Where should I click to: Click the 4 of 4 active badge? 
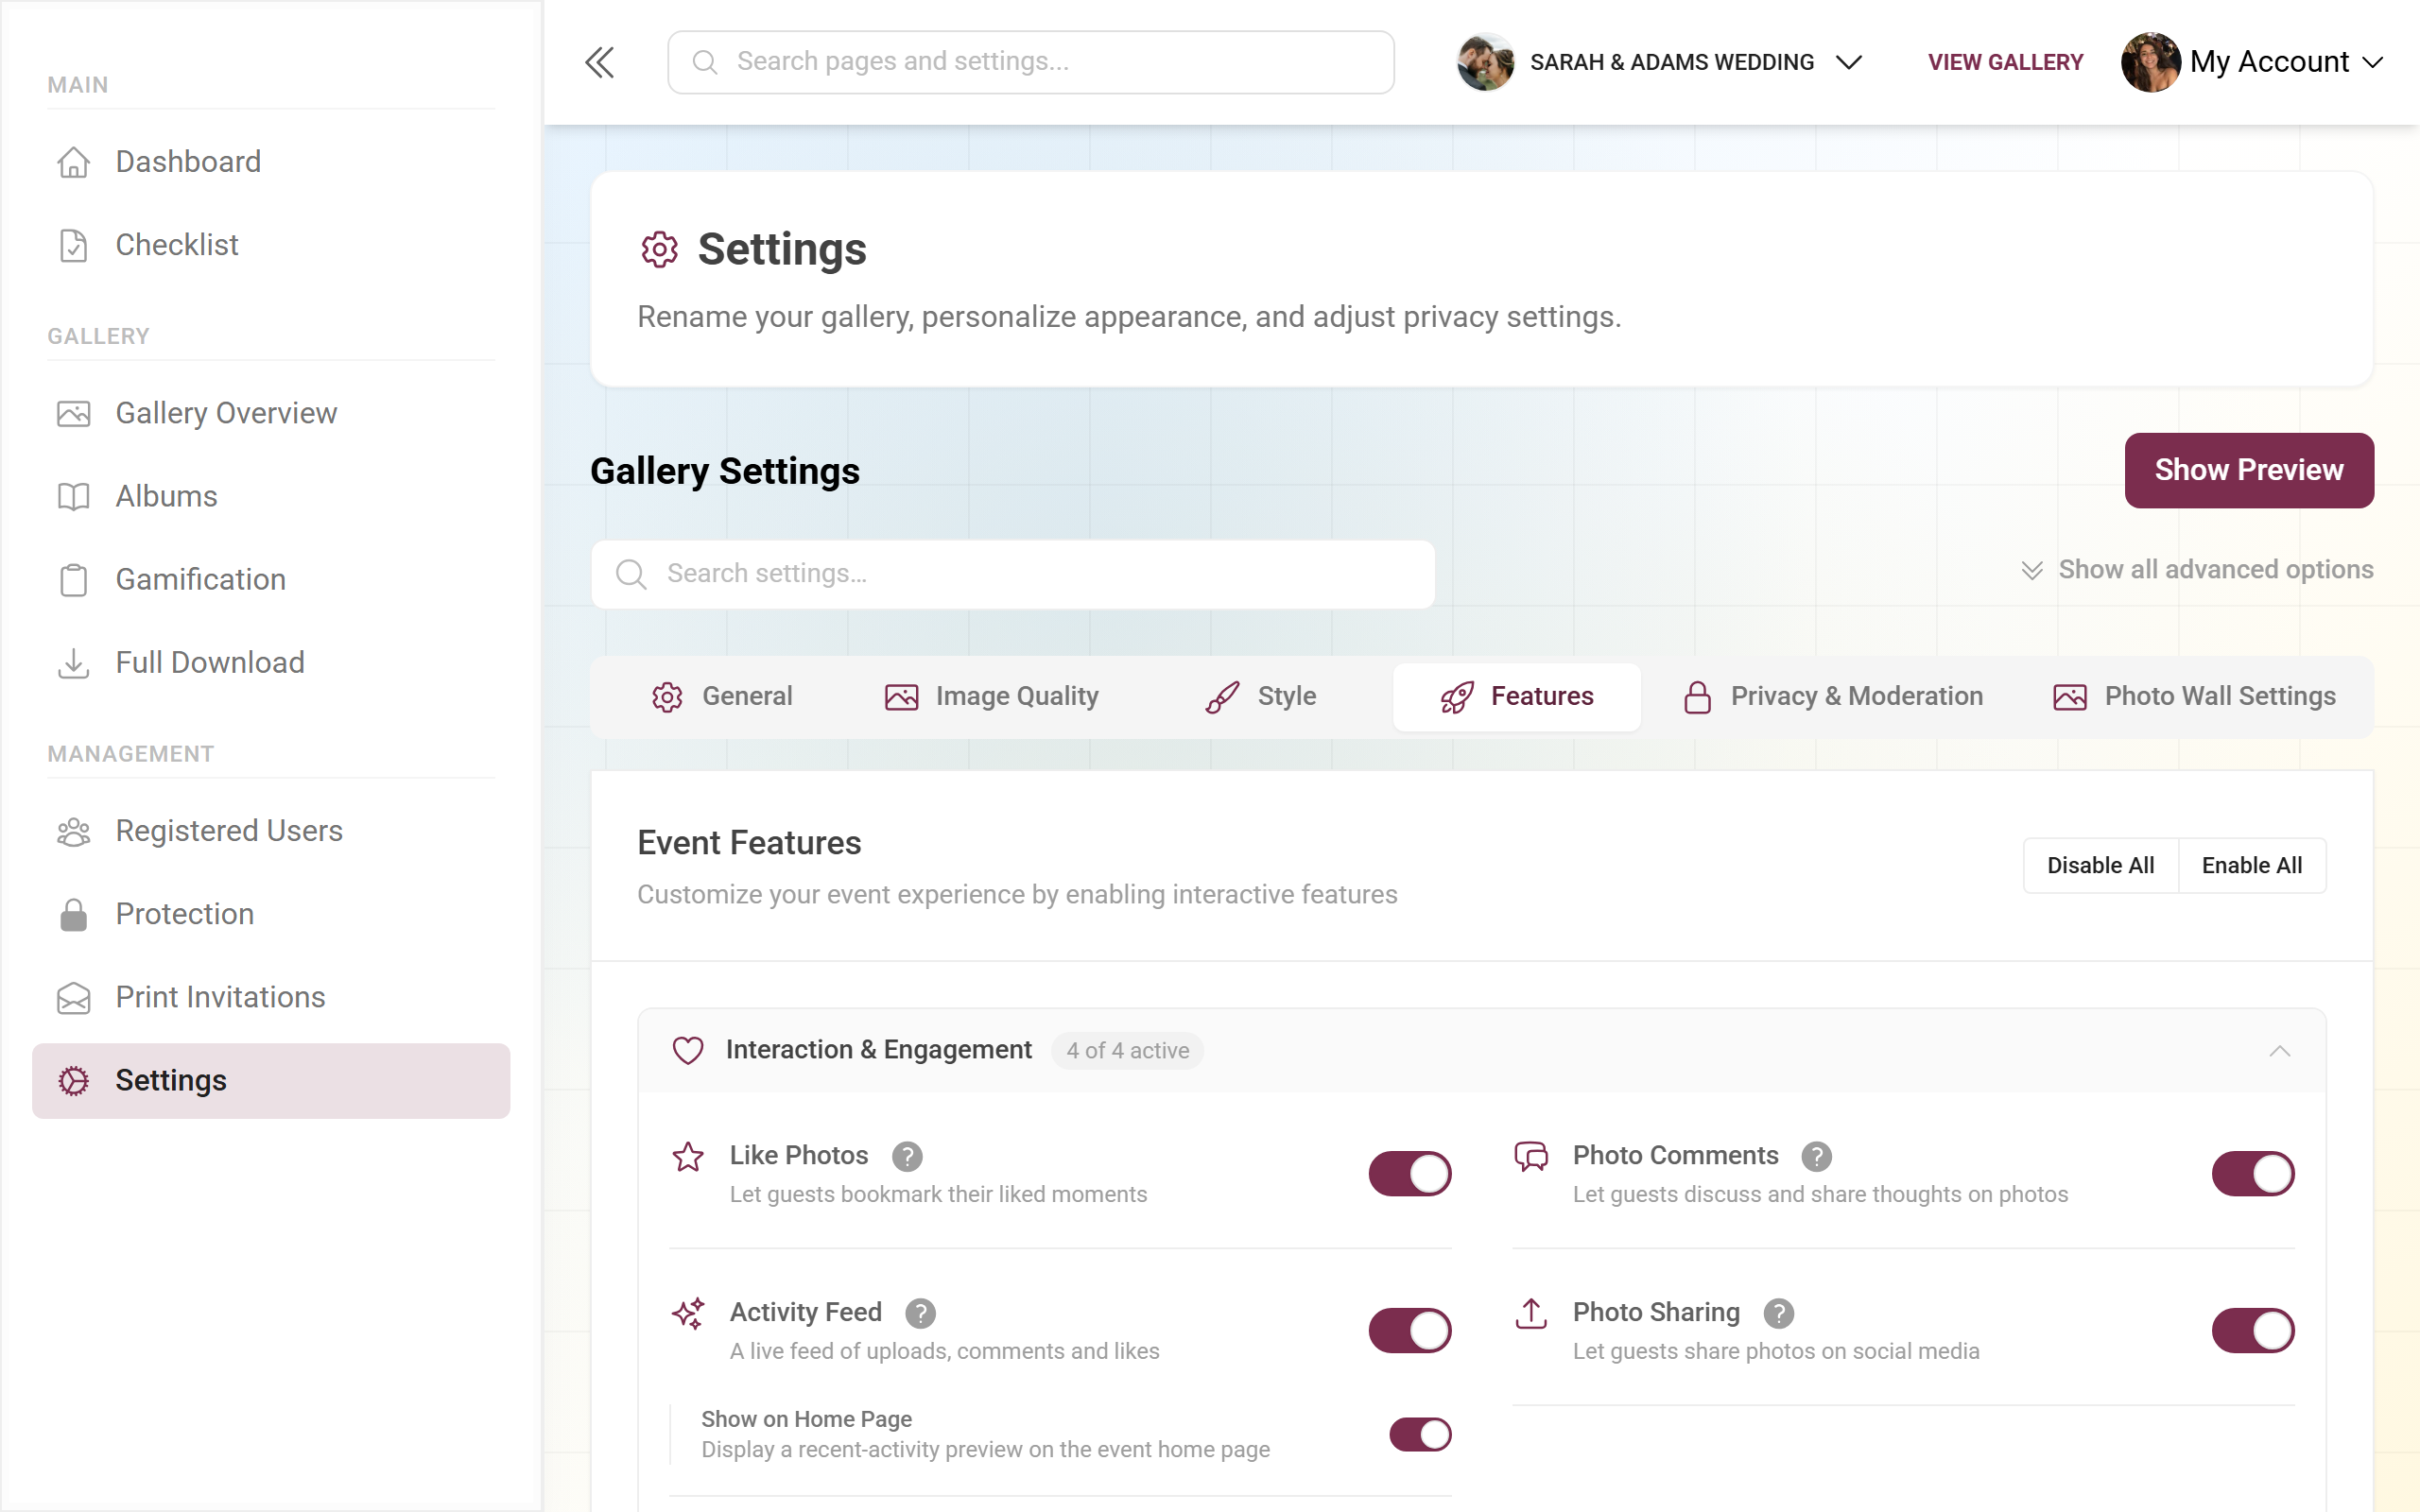[x=1127, y=1051]
